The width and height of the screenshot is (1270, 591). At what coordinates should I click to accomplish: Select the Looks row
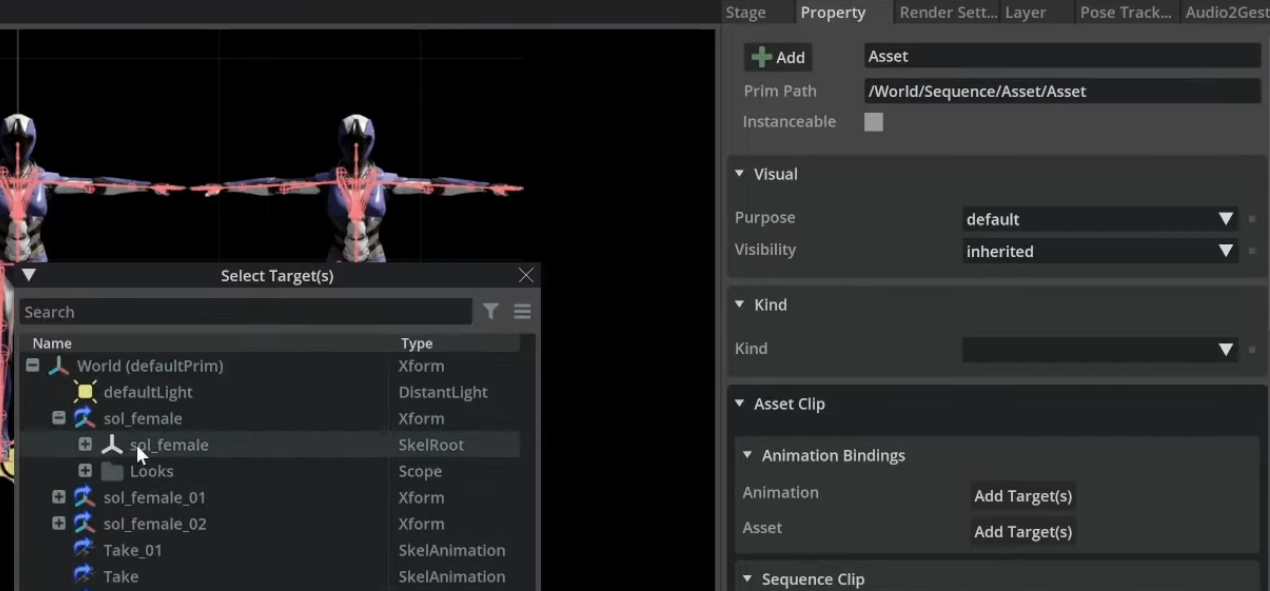pyautogui.click(x=270, y=471)
